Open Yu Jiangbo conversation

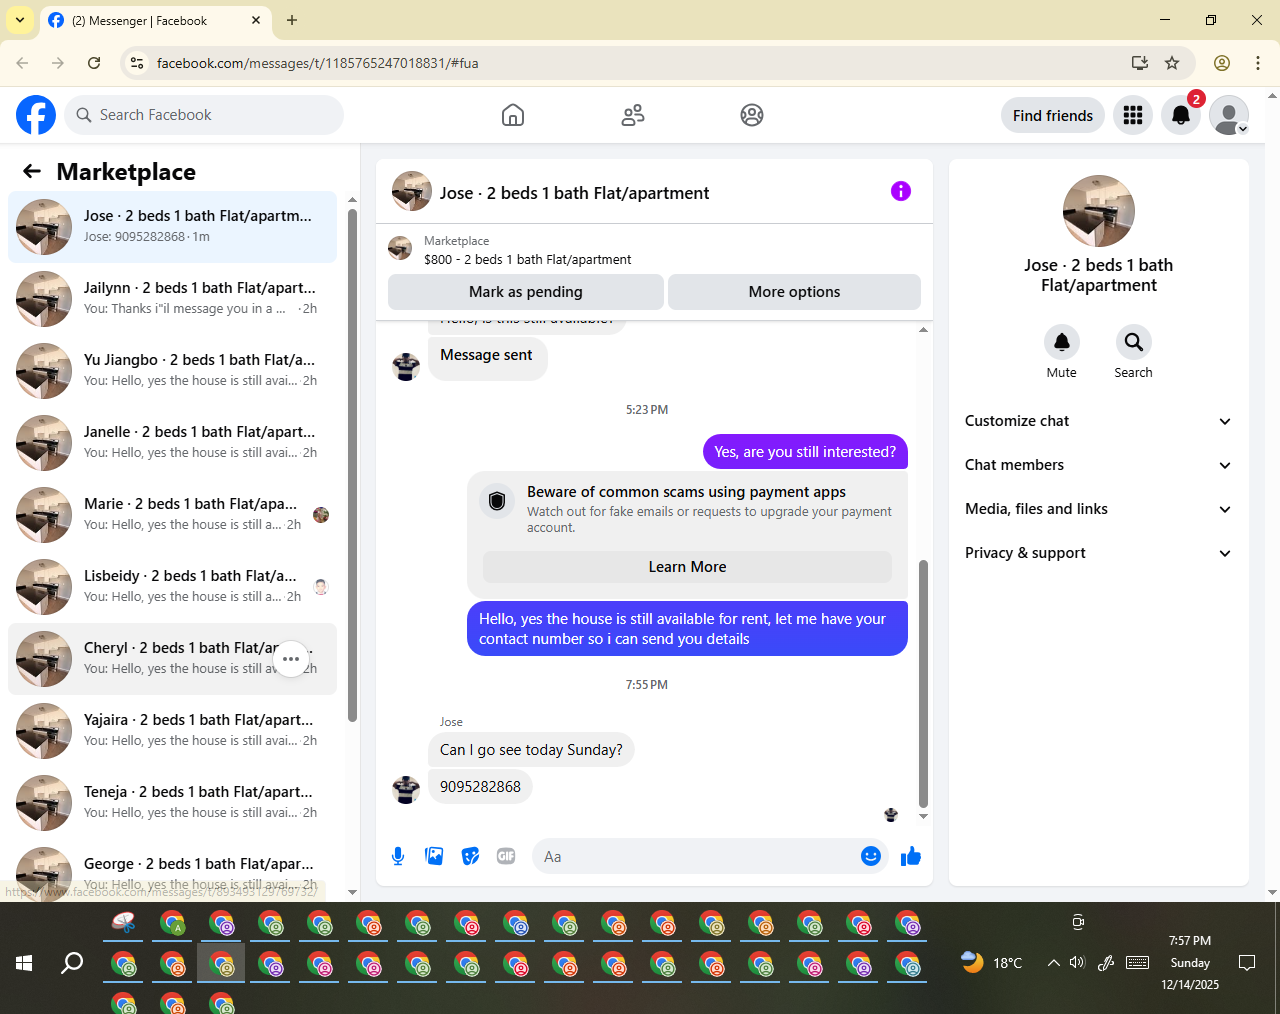tap(172, 371)
